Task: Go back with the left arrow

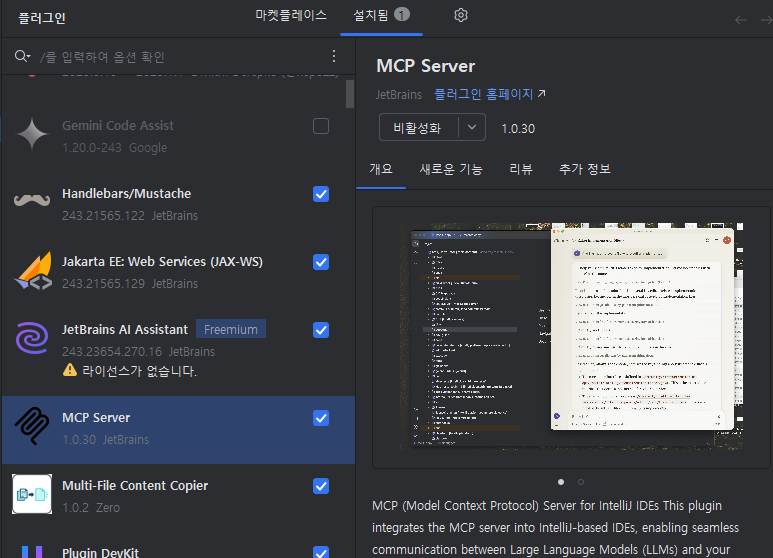Action: point(740,20)
